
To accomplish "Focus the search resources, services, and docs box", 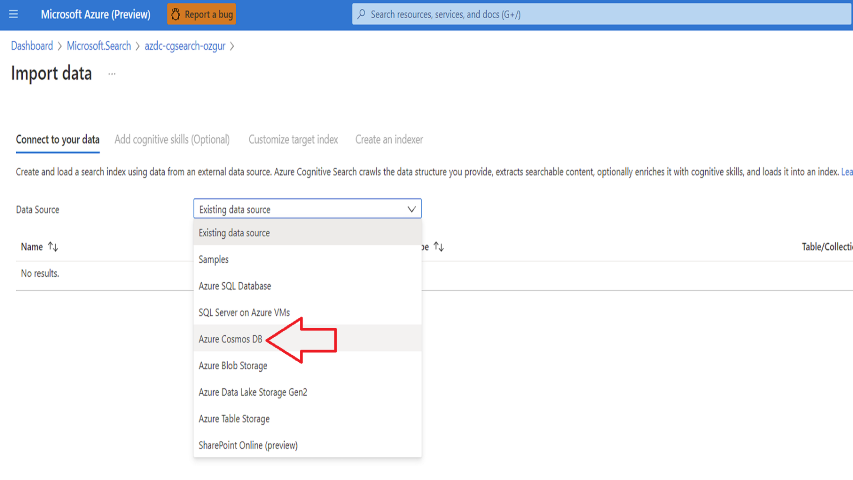I will pyautogui.click(x=602, y=14).
